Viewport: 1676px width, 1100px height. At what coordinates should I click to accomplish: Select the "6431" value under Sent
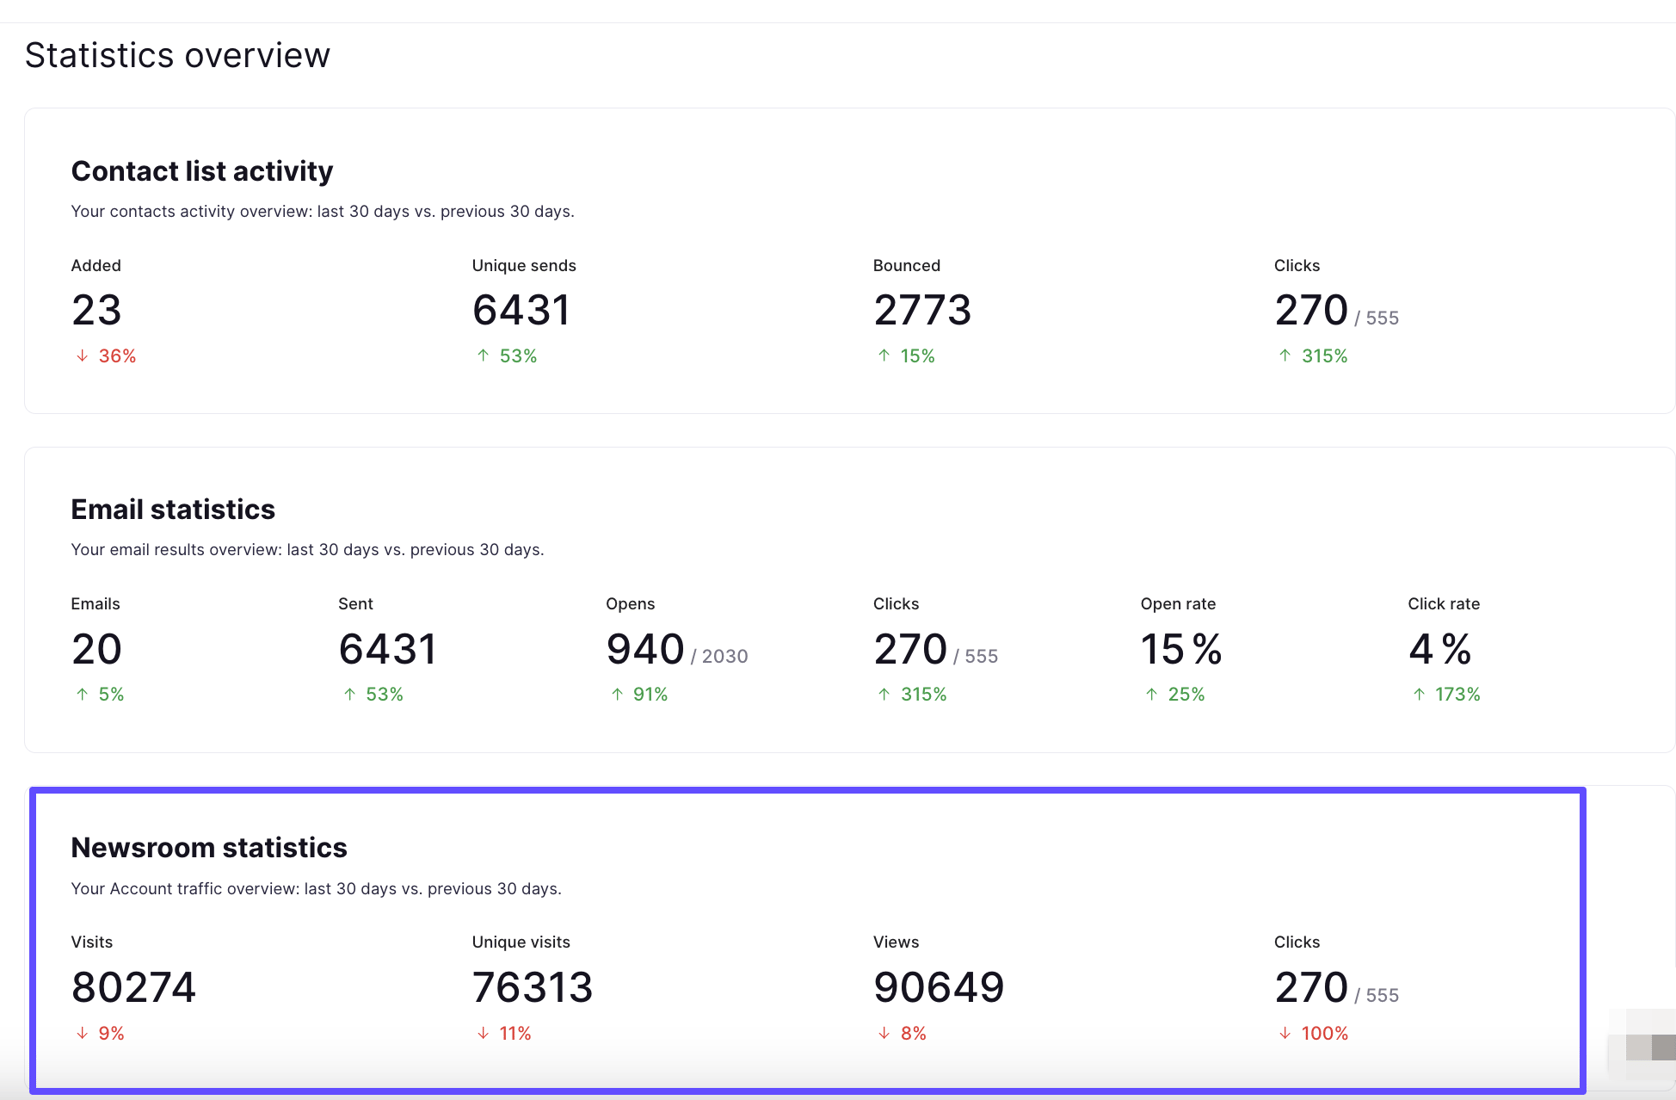(388, 649)
